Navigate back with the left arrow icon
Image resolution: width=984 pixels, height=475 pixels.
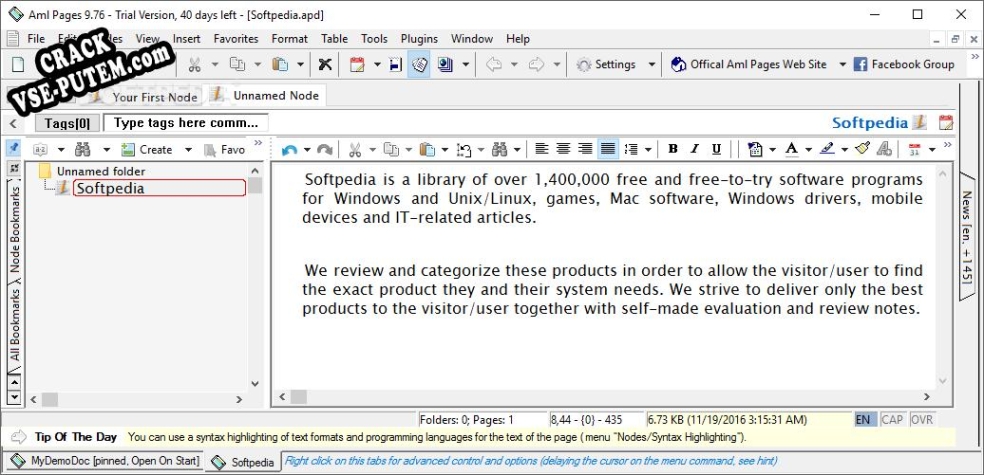[x=495, y=65]
